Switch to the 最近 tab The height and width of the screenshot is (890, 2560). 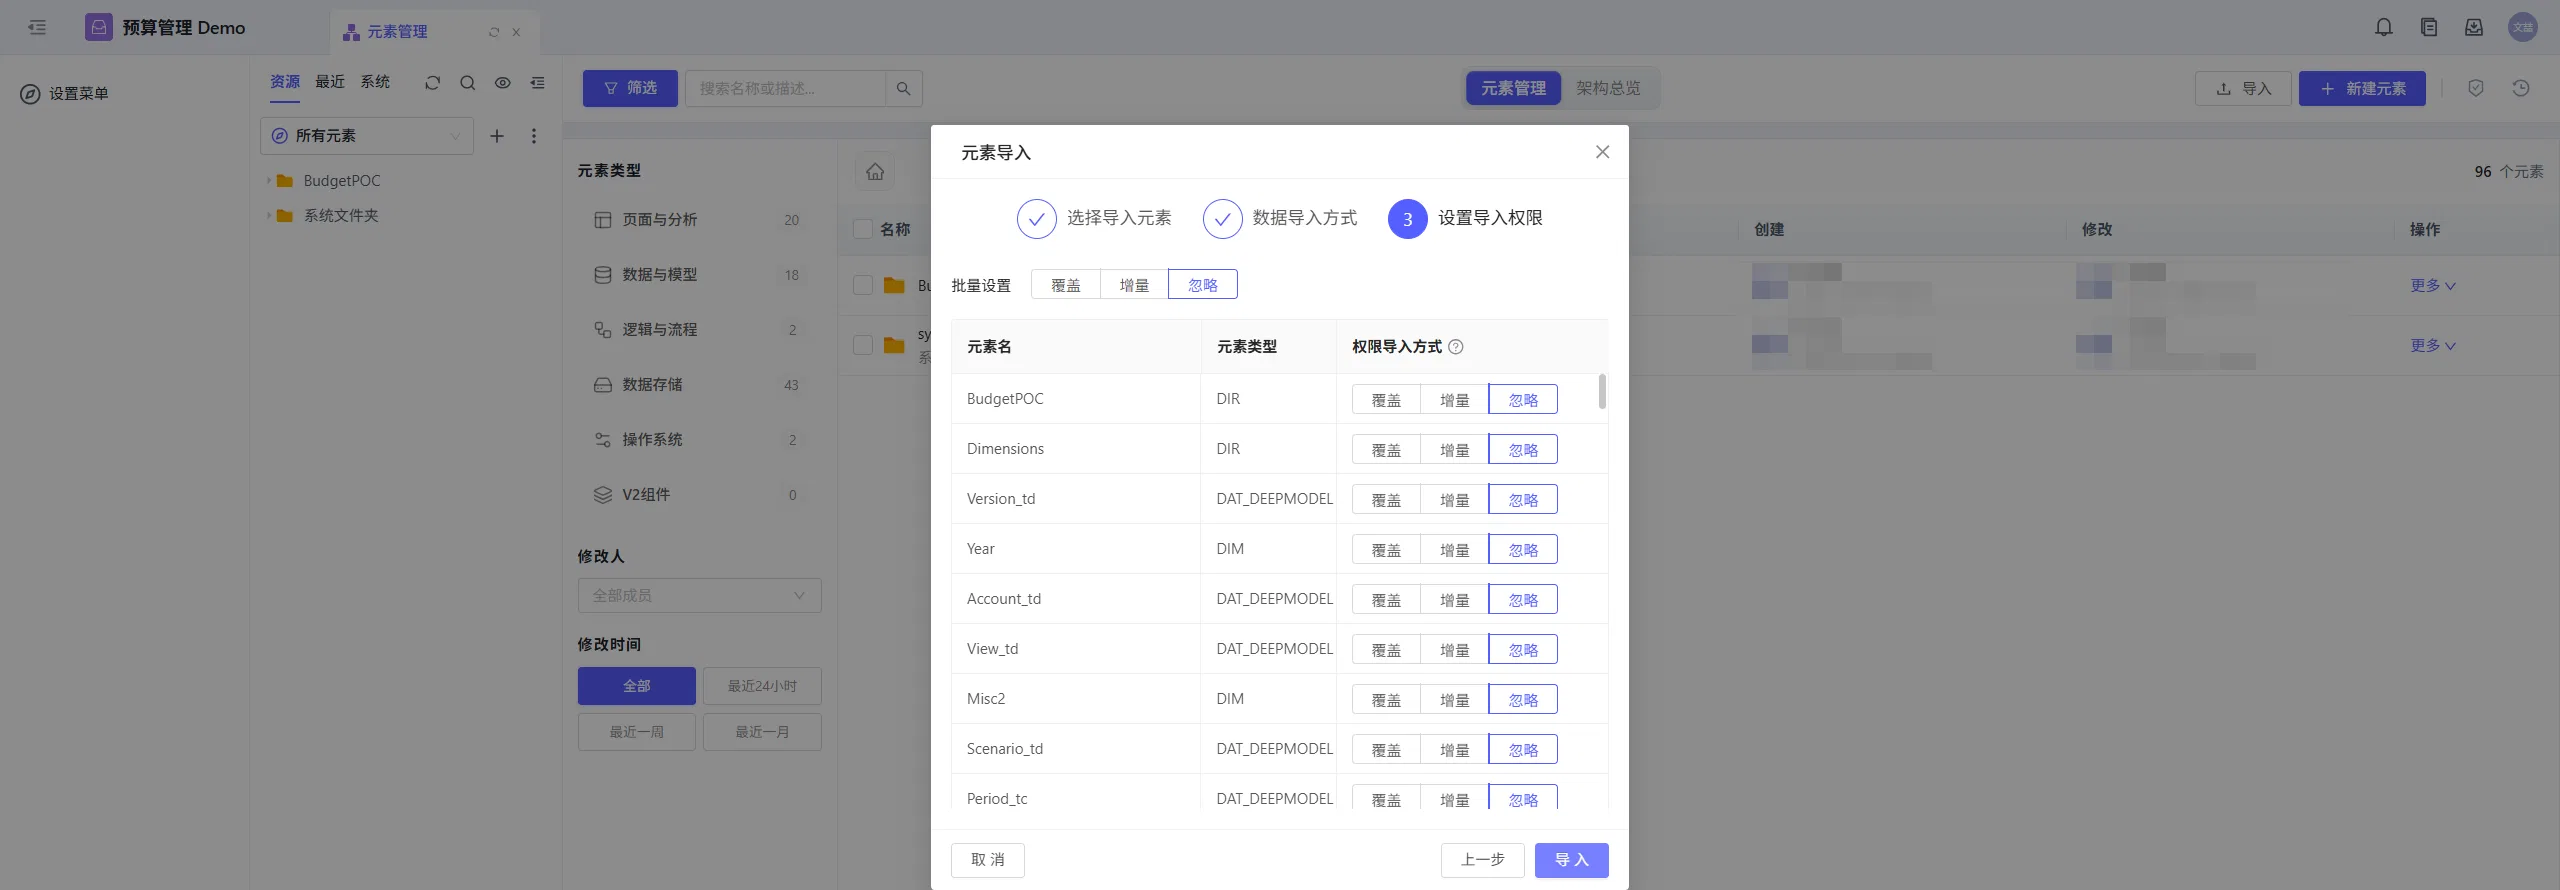(330, 82)
